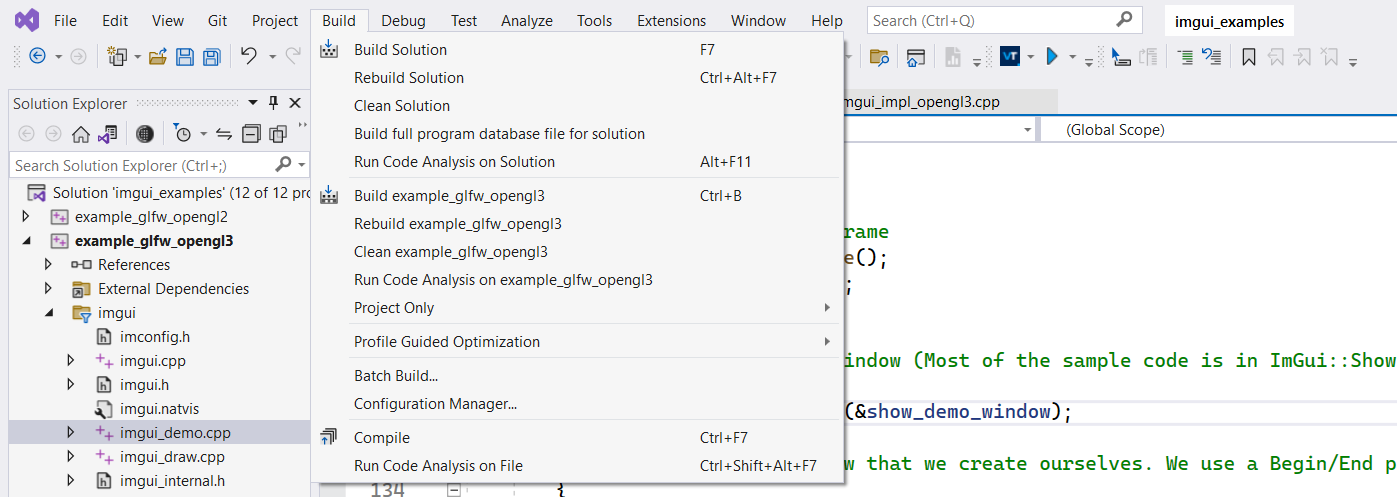Image resolution: width=1397 pixels, height=497 pixels.
Task: Click the Search (Ctrl+Q) box
Action: click(x=1004, y=20)
